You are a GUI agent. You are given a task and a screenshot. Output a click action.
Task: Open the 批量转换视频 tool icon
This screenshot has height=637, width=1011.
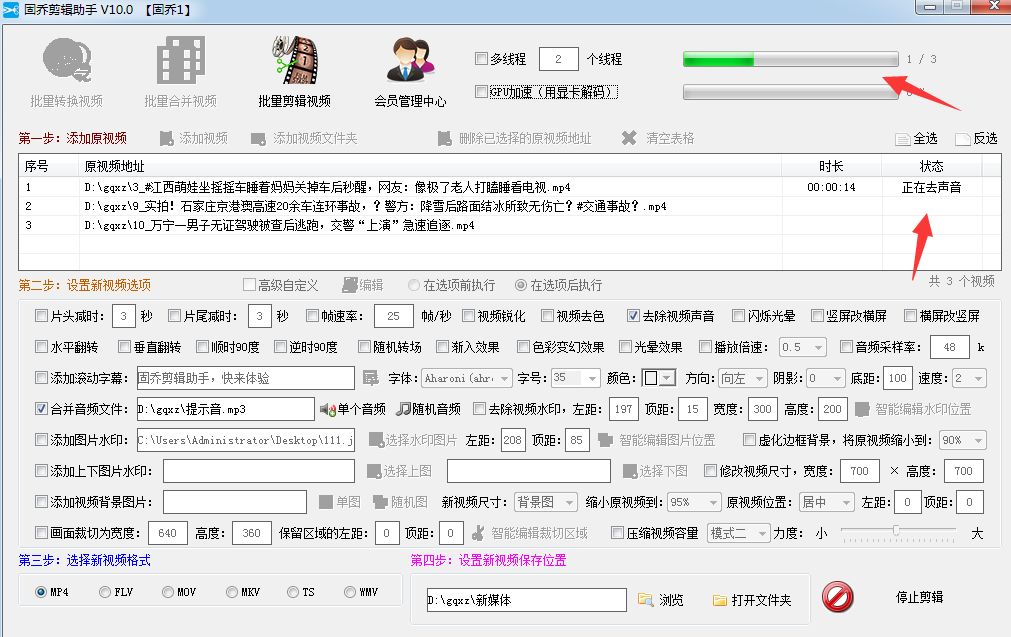pos(67,60)
